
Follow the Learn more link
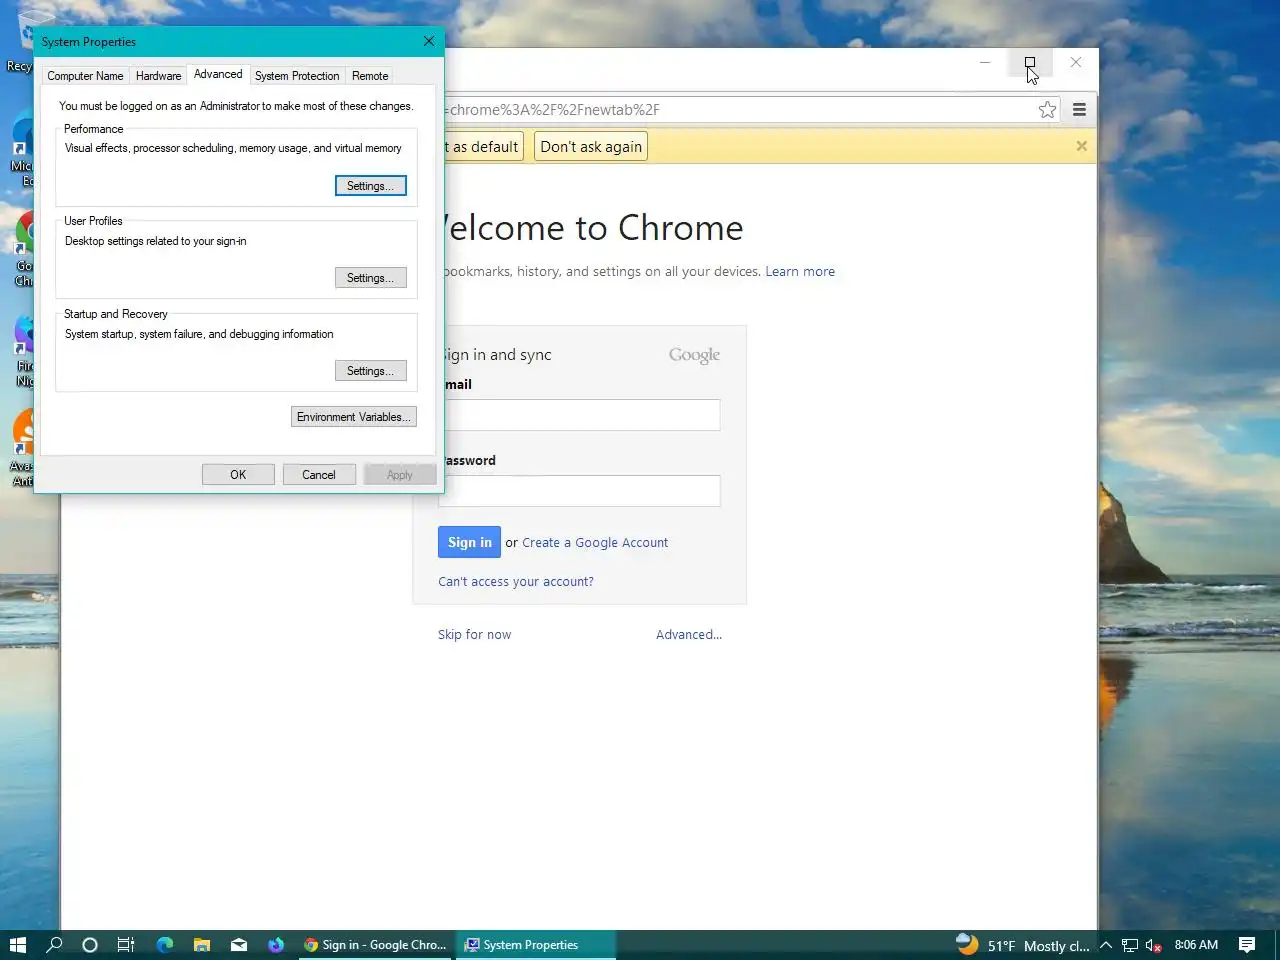tap(800, 271)
